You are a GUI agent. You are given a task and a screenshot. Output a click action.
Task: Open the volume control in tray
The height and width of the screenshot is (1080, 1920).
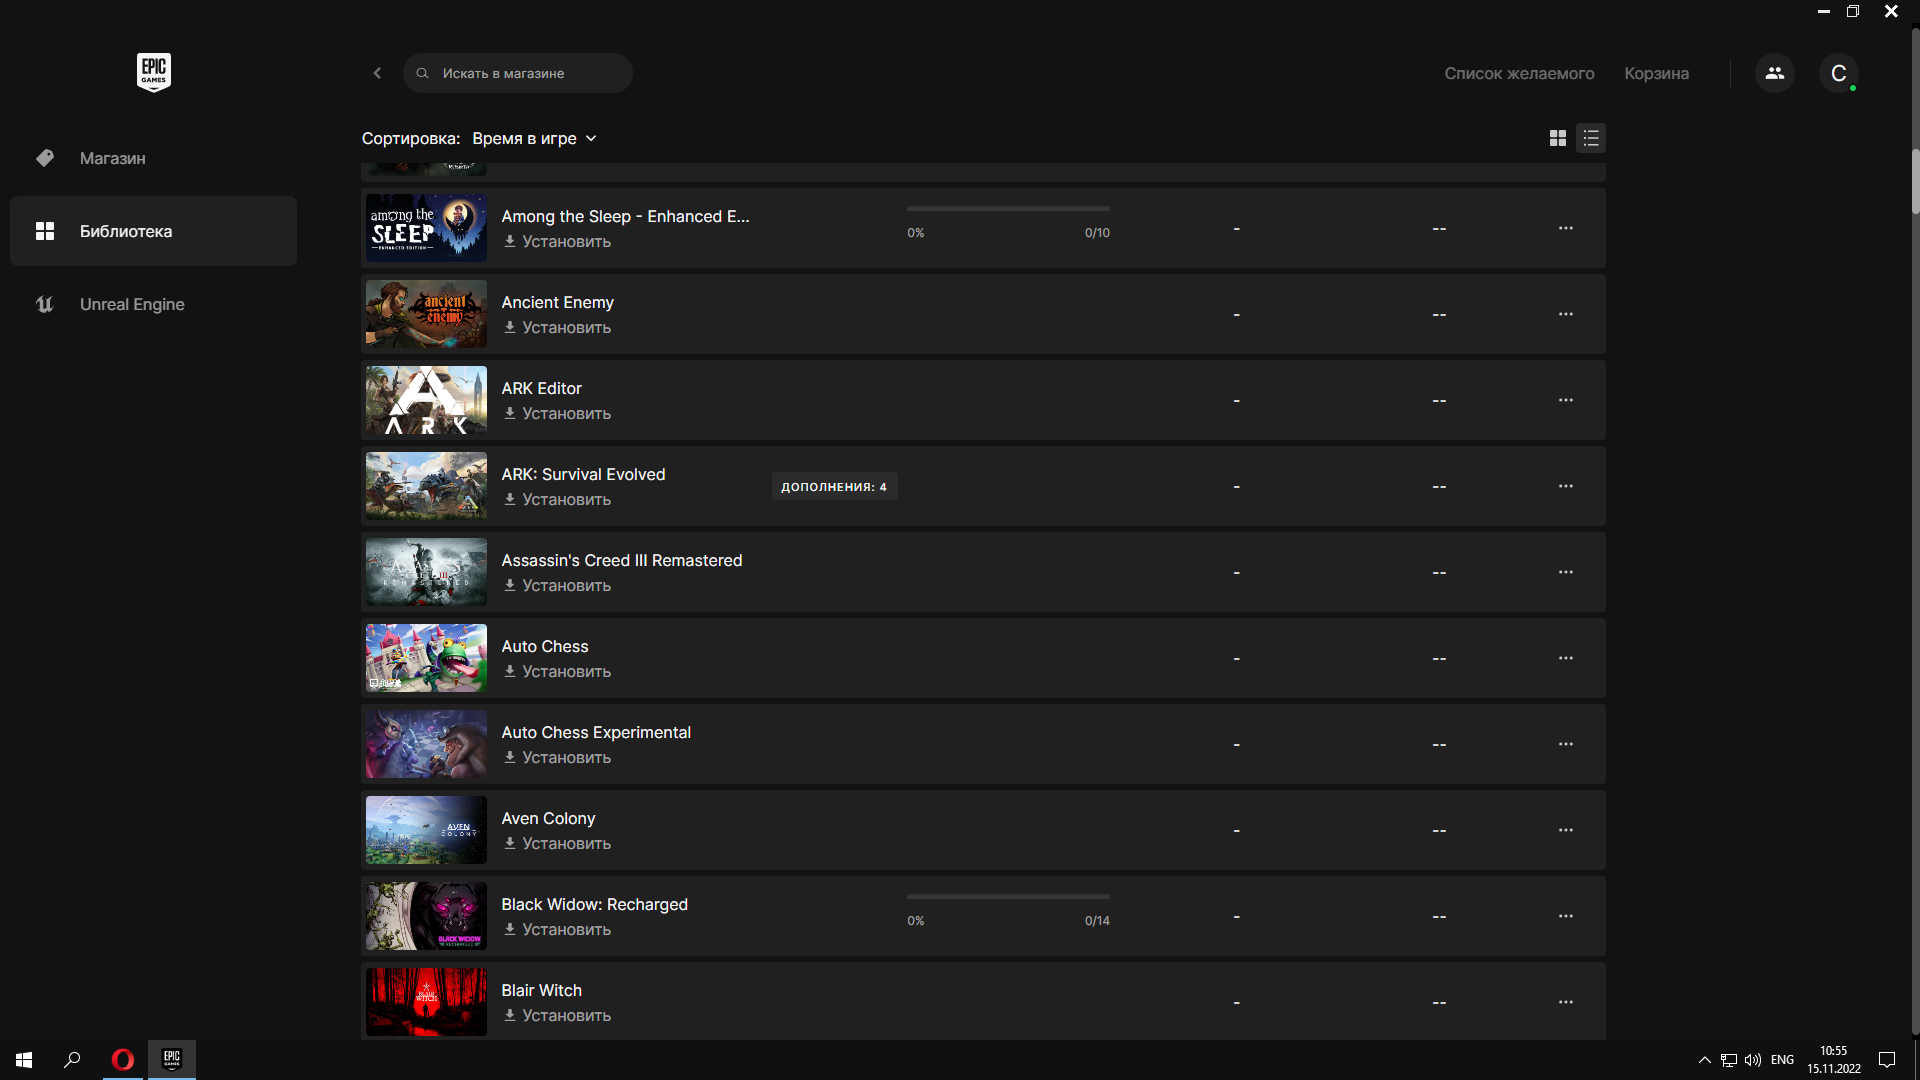[x=1753, y=1060]
